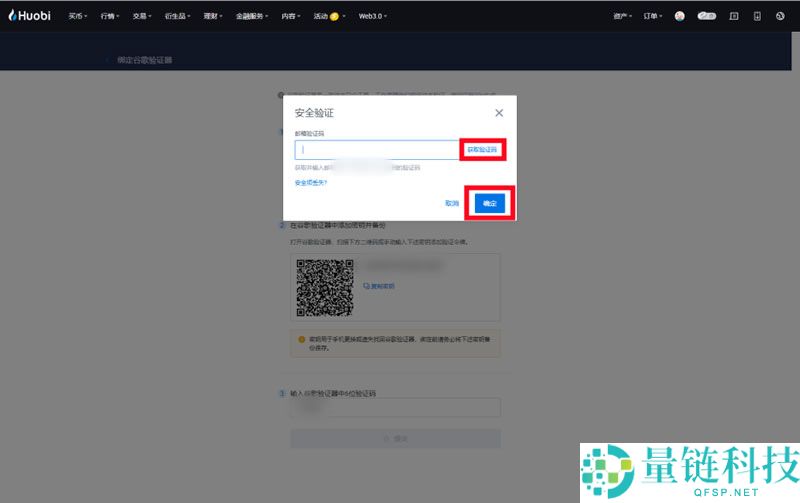
Task: Click the globe language icon
Action: 780,16
